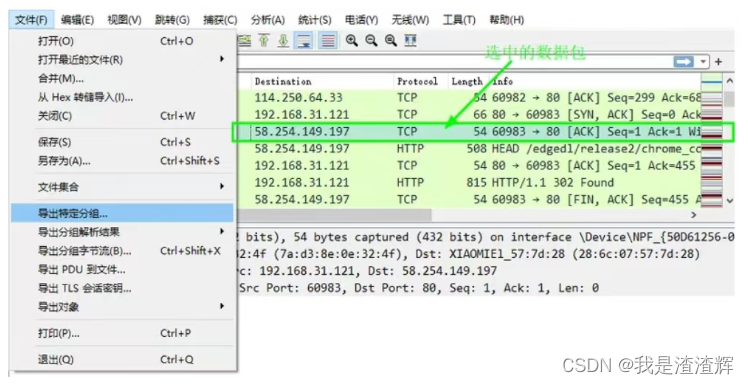Image resolution: width=748 pixels, height=385 pixels.
Task: Select packet row to 114.250.64.33
Action: (469, 98)
